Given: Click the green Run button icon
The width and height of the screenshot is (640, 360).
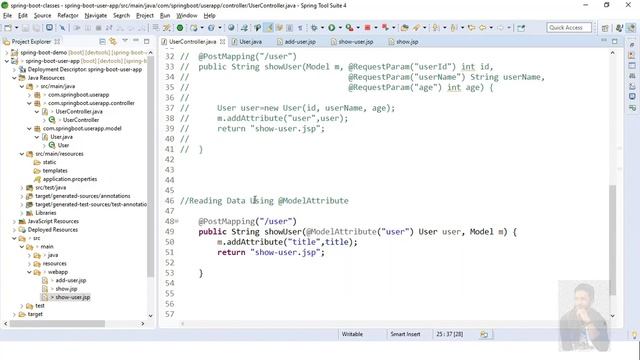Looking at the screenshot, I should click(332, 28).
